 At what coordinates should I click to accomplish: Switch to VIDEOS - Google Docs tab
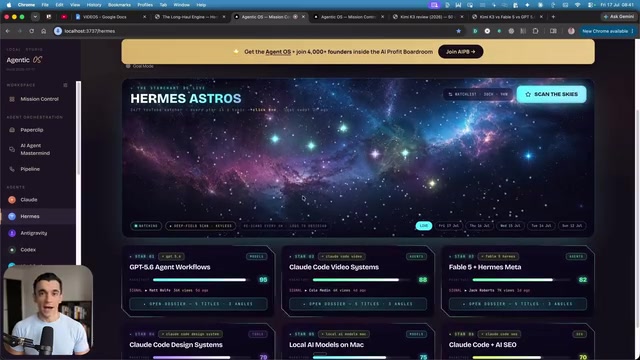coord(110,17)
